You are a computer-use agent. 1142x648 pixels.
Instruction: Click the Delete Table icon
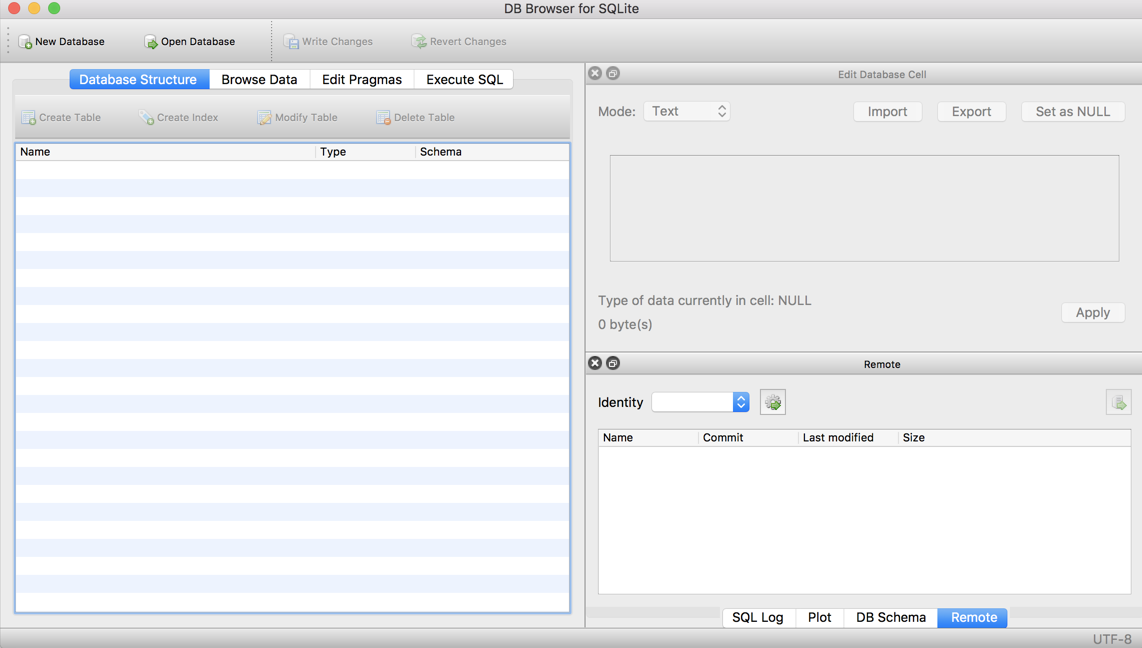(382, 117)
